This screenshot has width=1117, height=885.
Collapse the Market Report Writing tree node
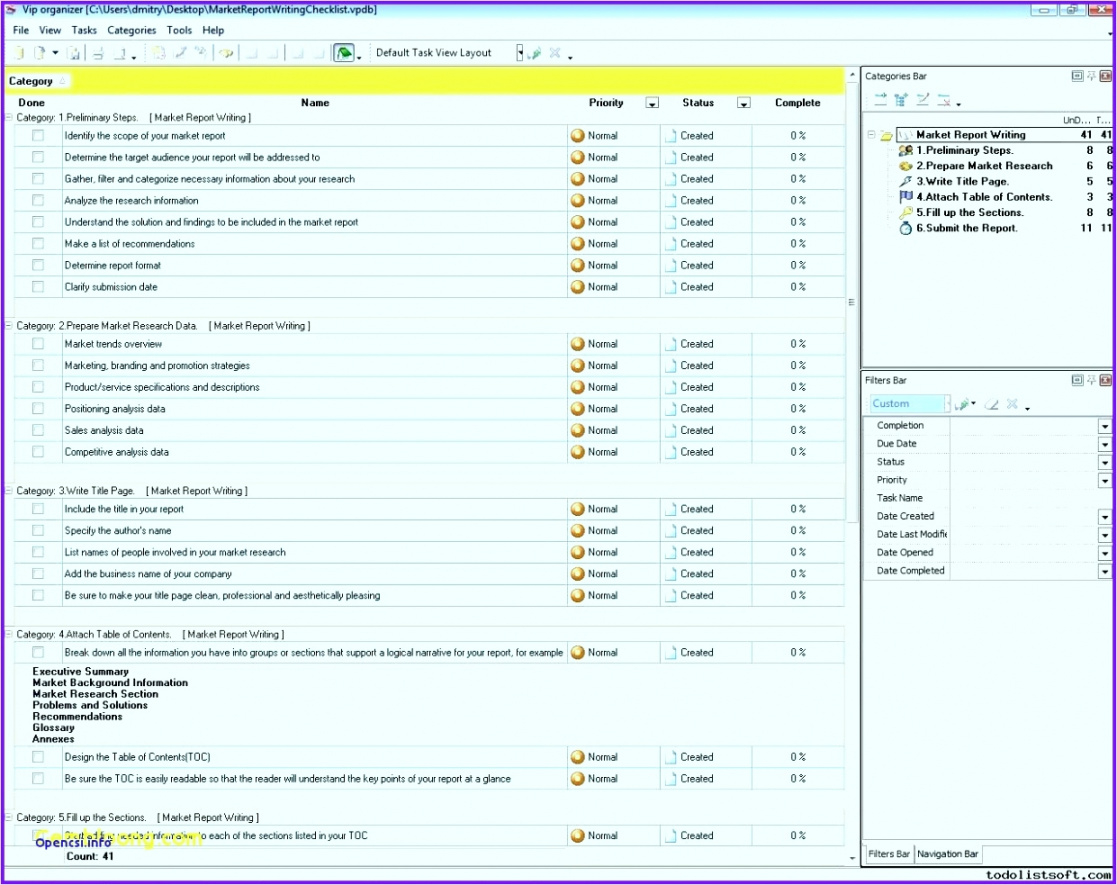pyautogui.click(x=872, y=135)
